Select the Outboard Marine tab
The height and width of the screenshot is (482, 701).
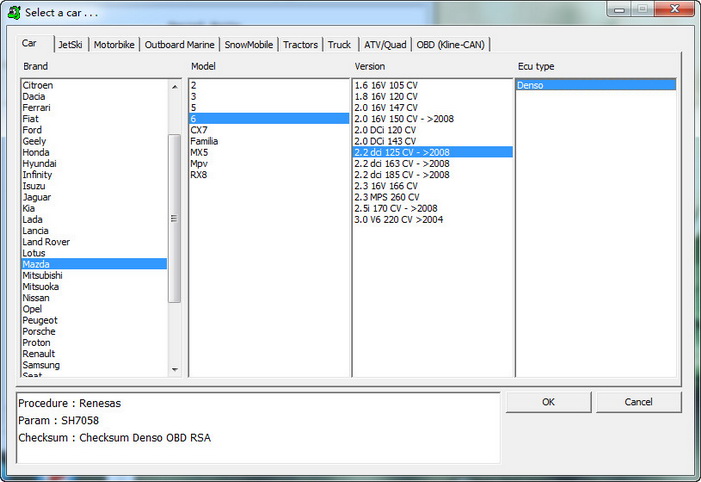tap(179, 45)
